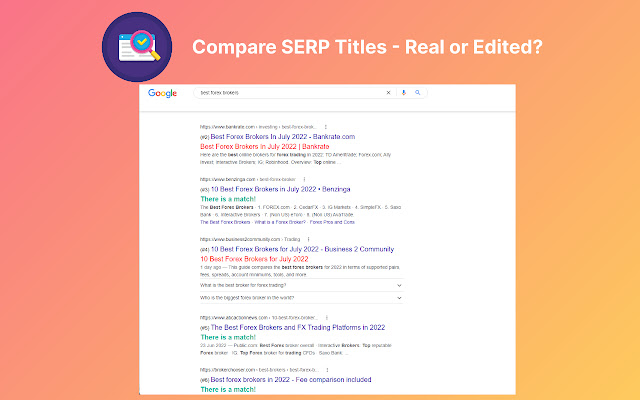Click the abcactionnews.com URL breadcrumb
640x400 pixels.
tap(259, 318)
